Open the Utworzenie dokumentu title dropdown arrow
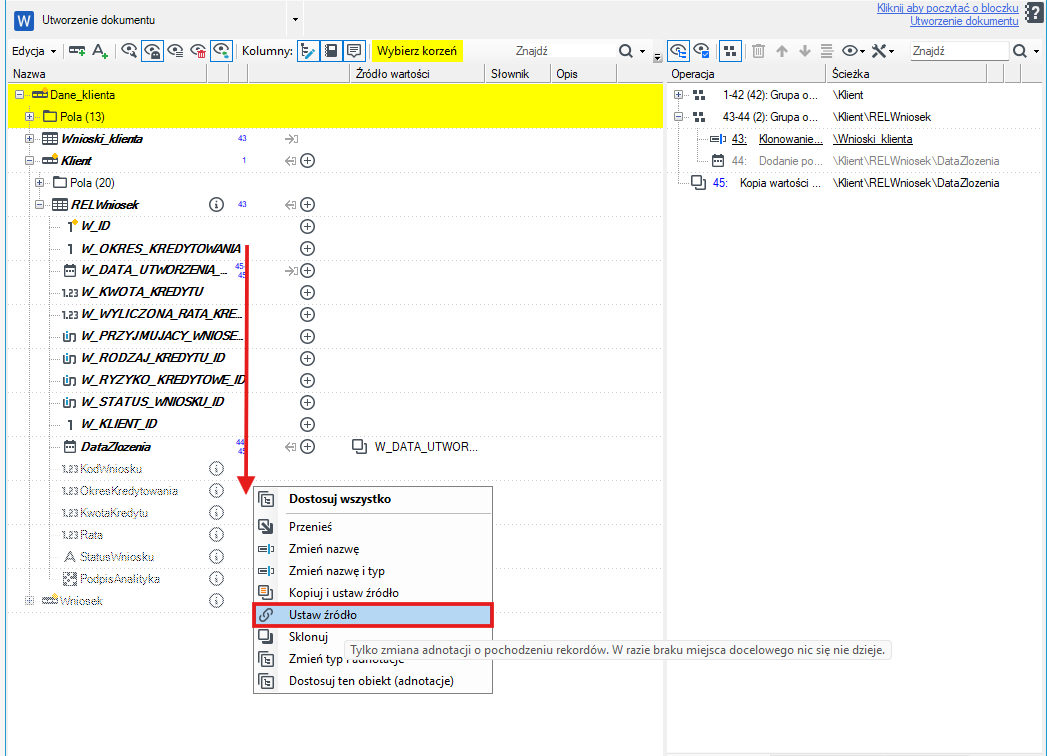This screenshot has width=1047, height=756. [296, 20]
